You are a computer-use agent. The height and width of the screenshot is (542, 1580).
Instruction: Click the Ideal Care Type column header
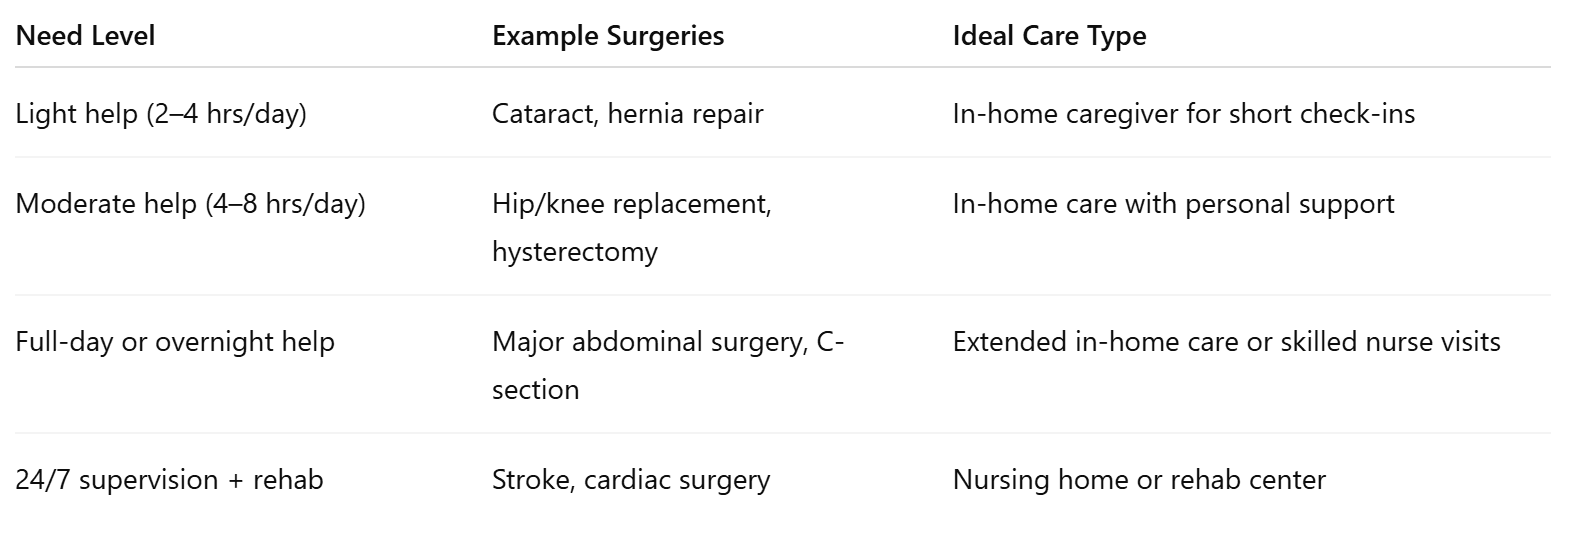pyautogui.click(x=1049, y=36)
